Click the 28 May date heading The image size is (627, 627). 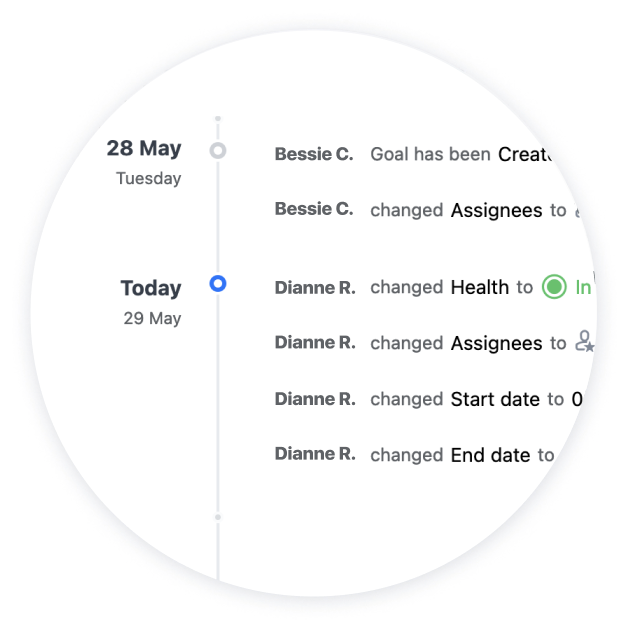click(144, 149)
